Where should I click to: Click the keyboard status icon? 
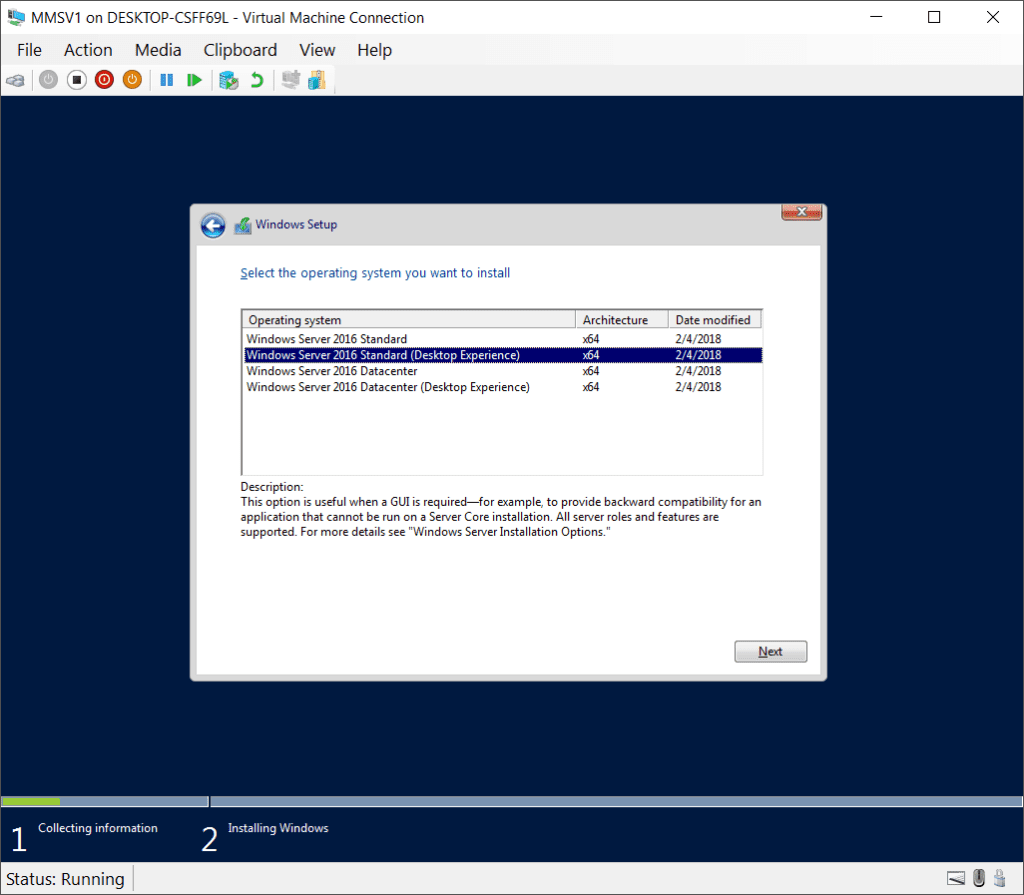click(x=955, y=878)
